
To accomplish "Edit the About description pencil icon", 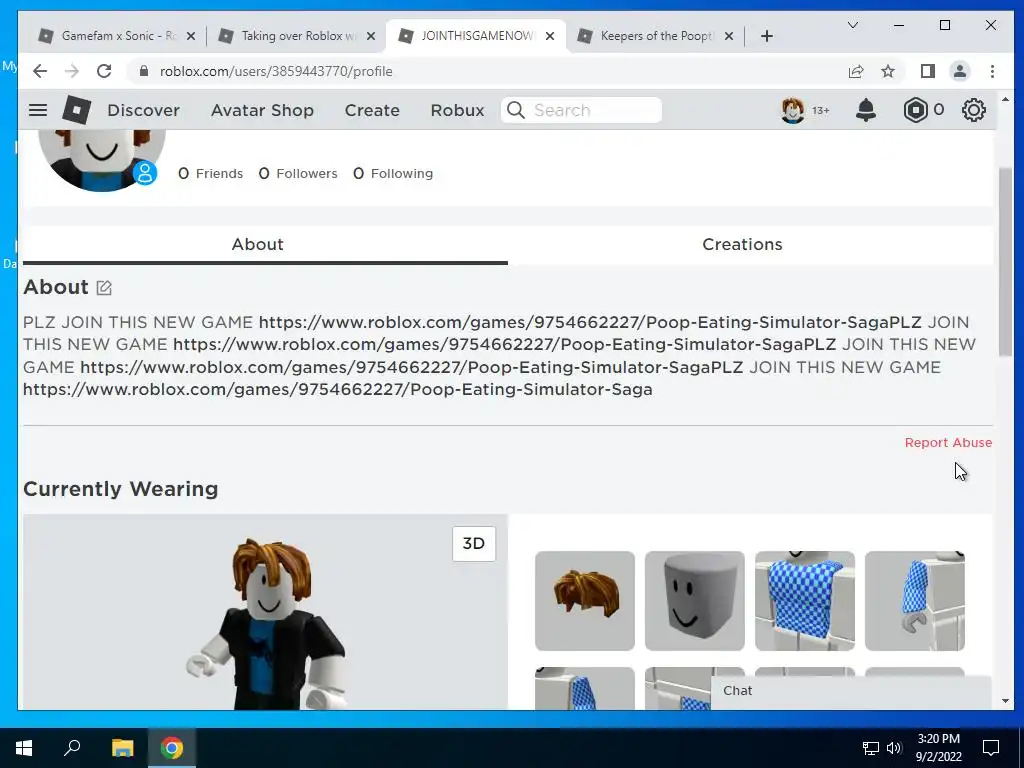I will click(x=104, y=287).
